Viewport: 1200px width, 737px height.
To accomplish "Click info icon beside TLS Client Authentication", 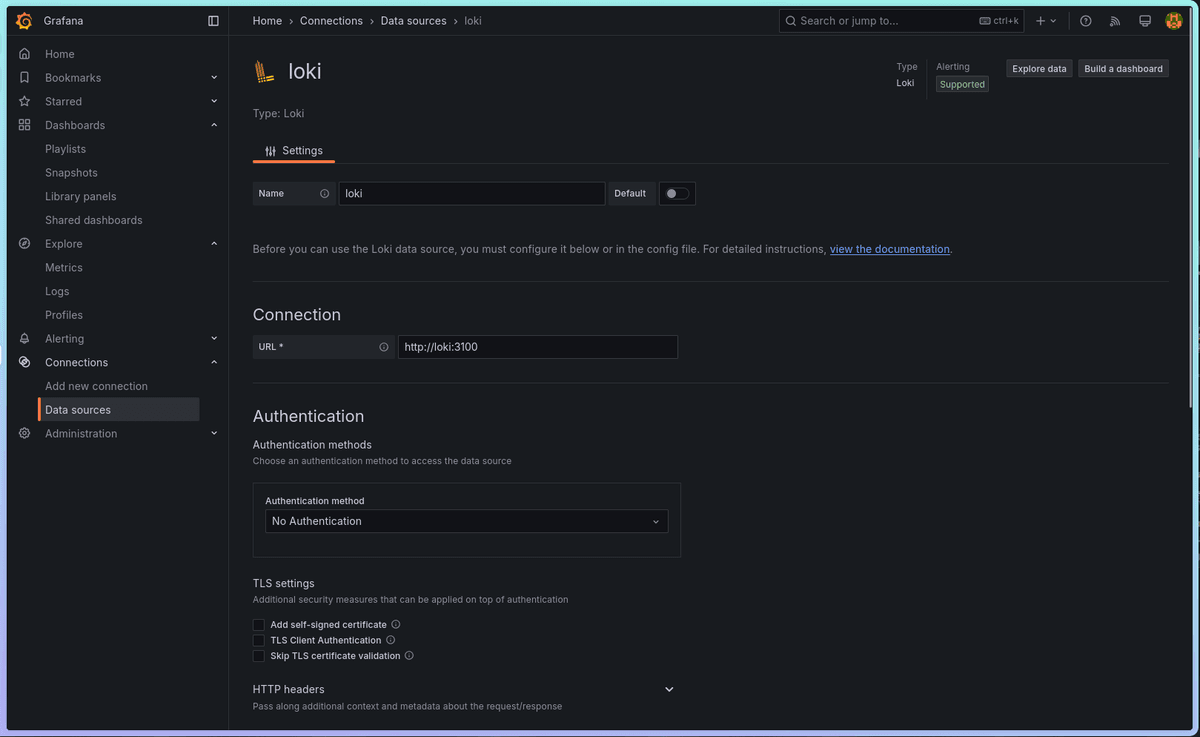I will pyautogui.click(x=391, y=640).
